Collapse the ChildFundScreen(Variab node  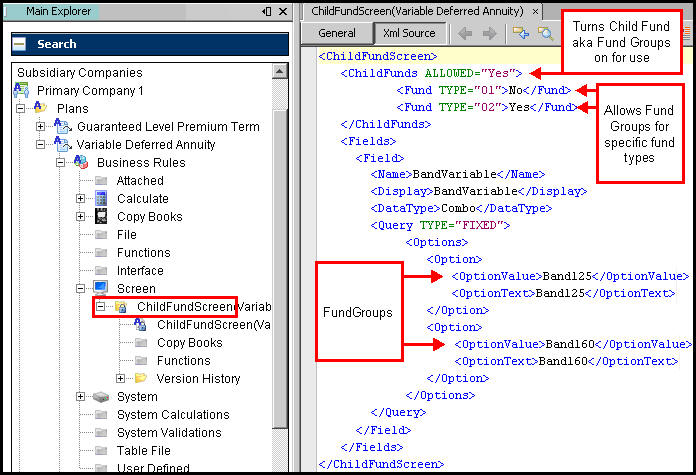tap(101, 306)
